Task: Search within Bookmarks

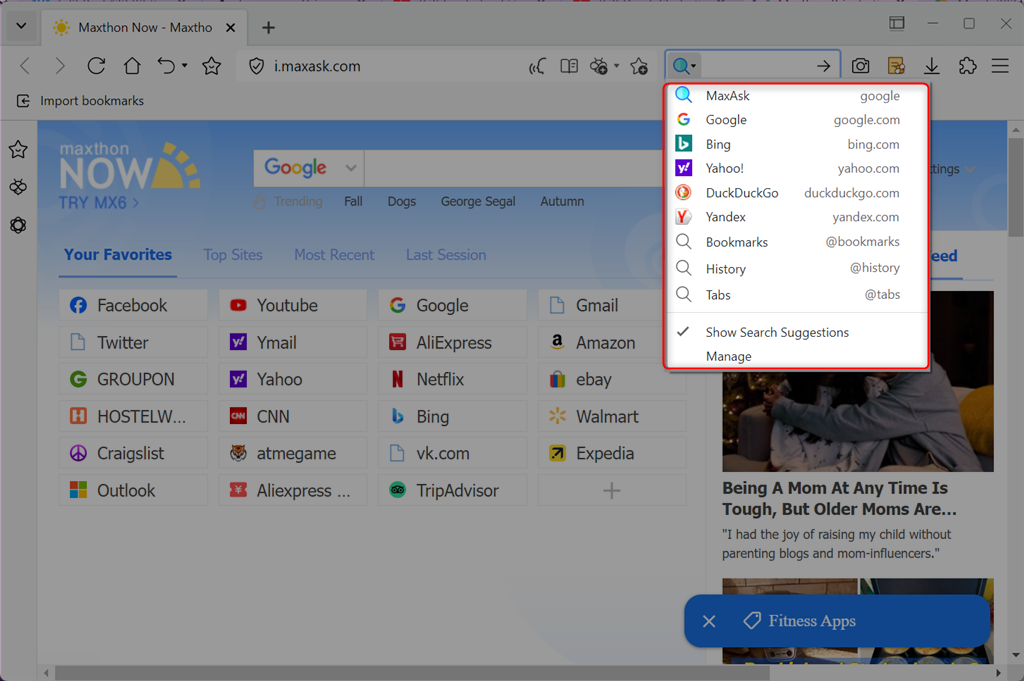Action: pos(796,242)
